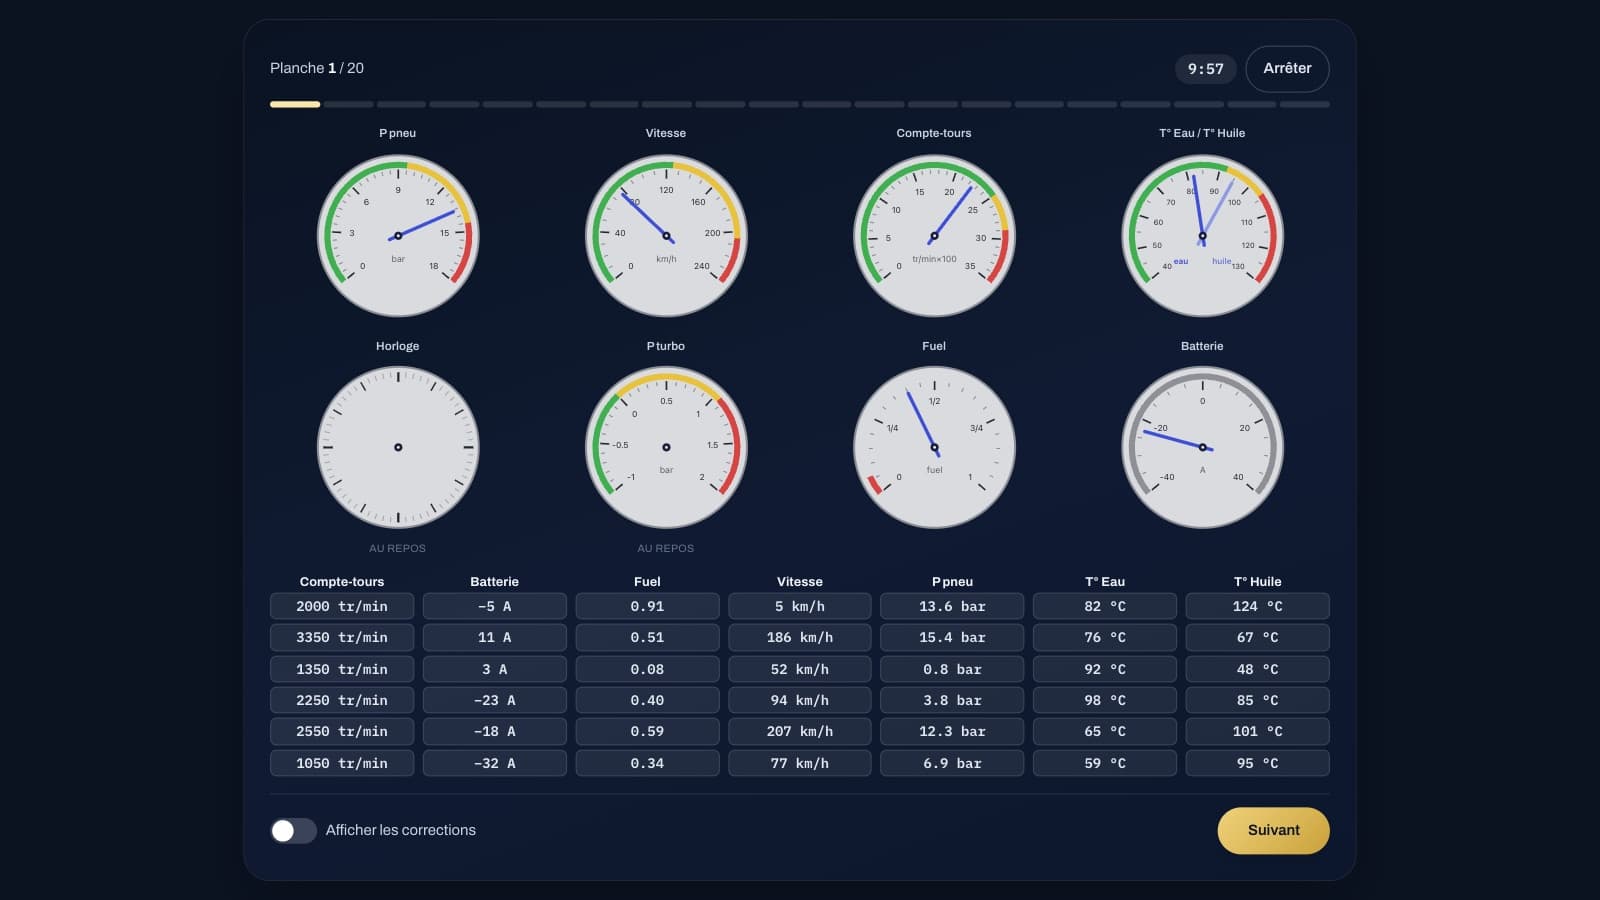1600x900 pixels.
Task: Select the -23 A battery answer
Action: 495,700
